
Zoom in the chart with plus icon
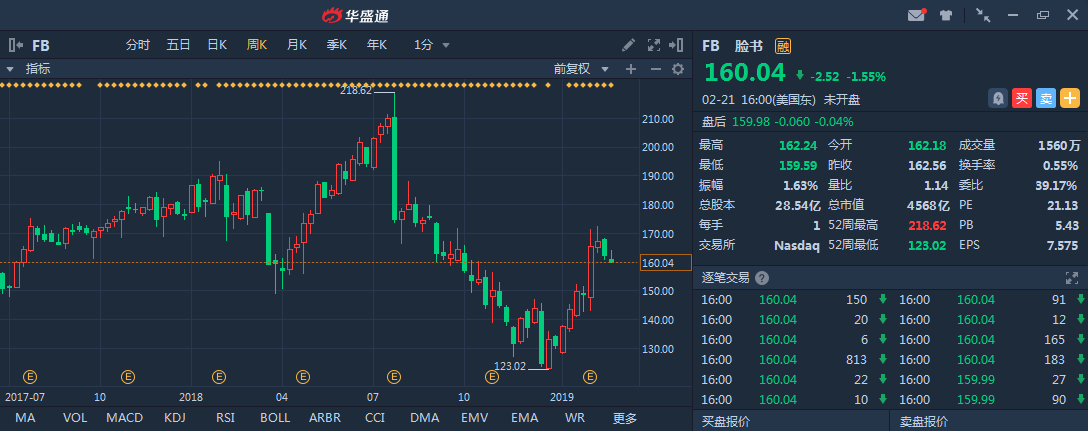click(x=630, y=69)
